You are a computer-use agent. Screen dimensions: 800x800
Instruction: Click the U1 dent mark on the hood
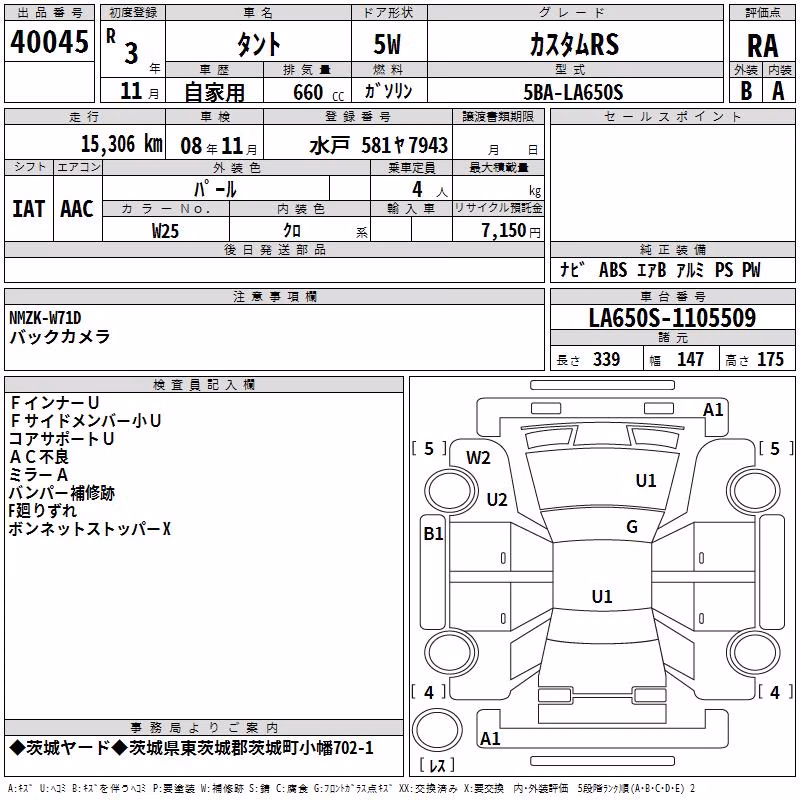(x=646, y=481)
